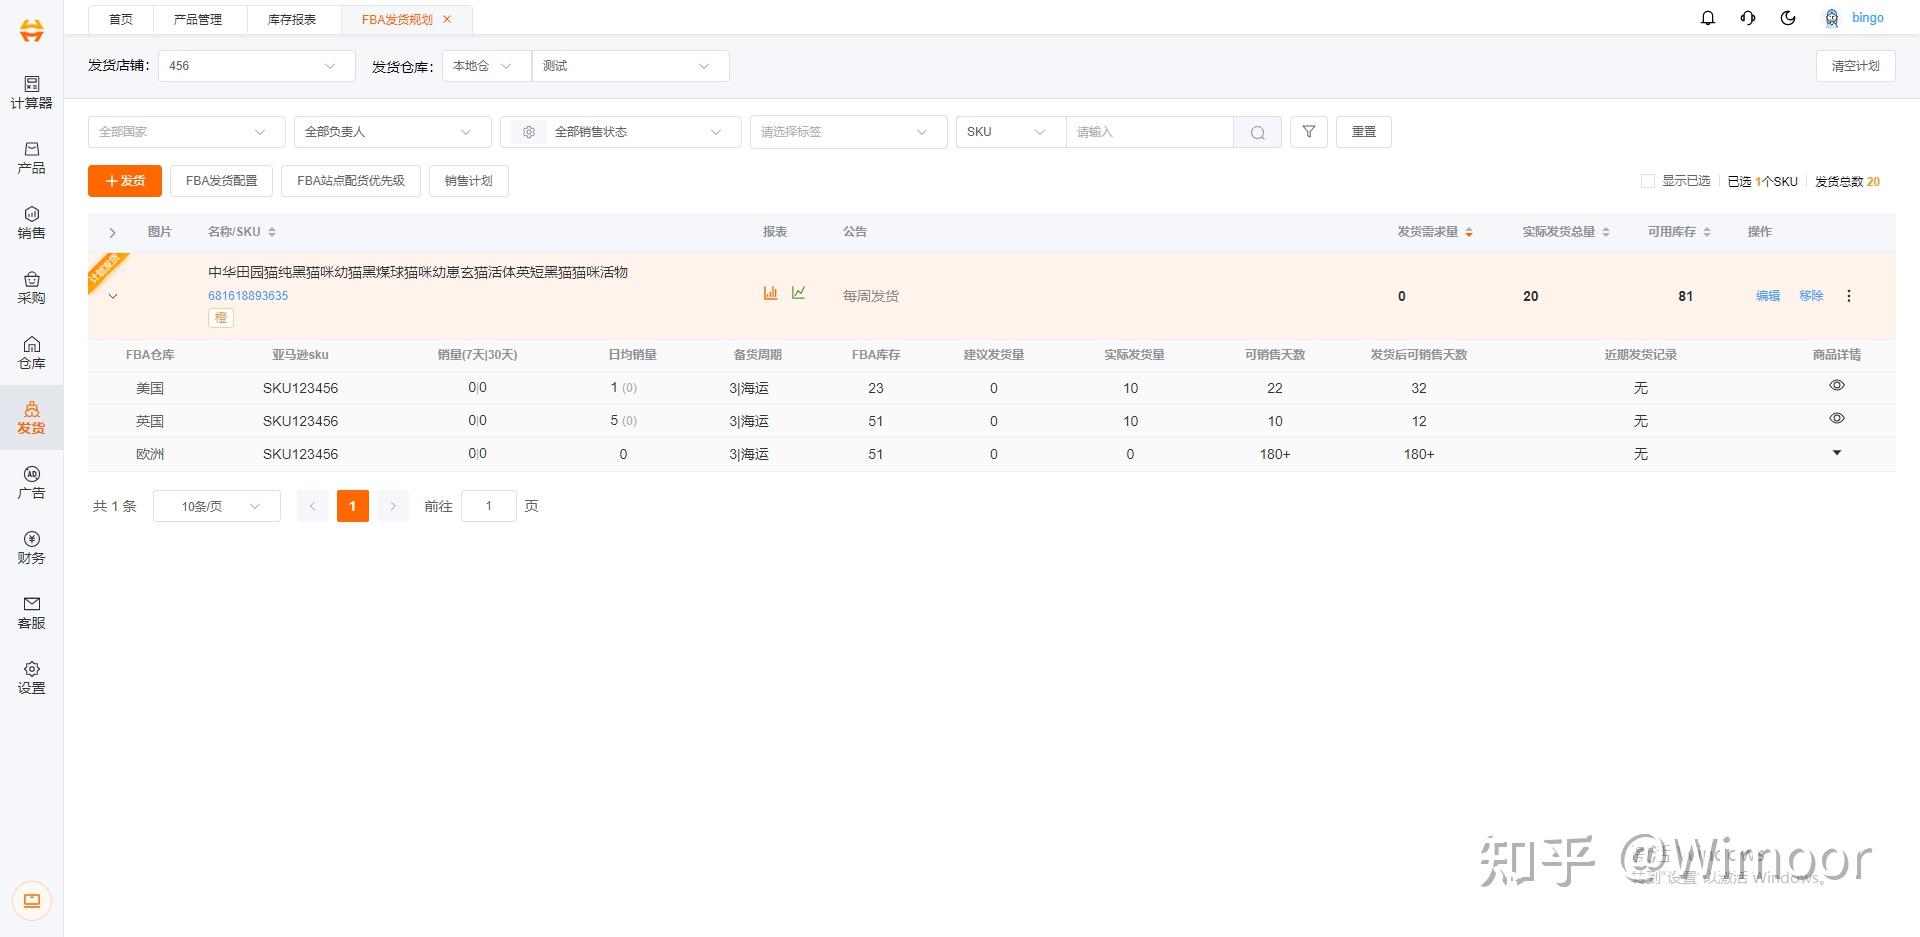
Task: View product details for 美国 row
Action: (x=1837, y=385)
